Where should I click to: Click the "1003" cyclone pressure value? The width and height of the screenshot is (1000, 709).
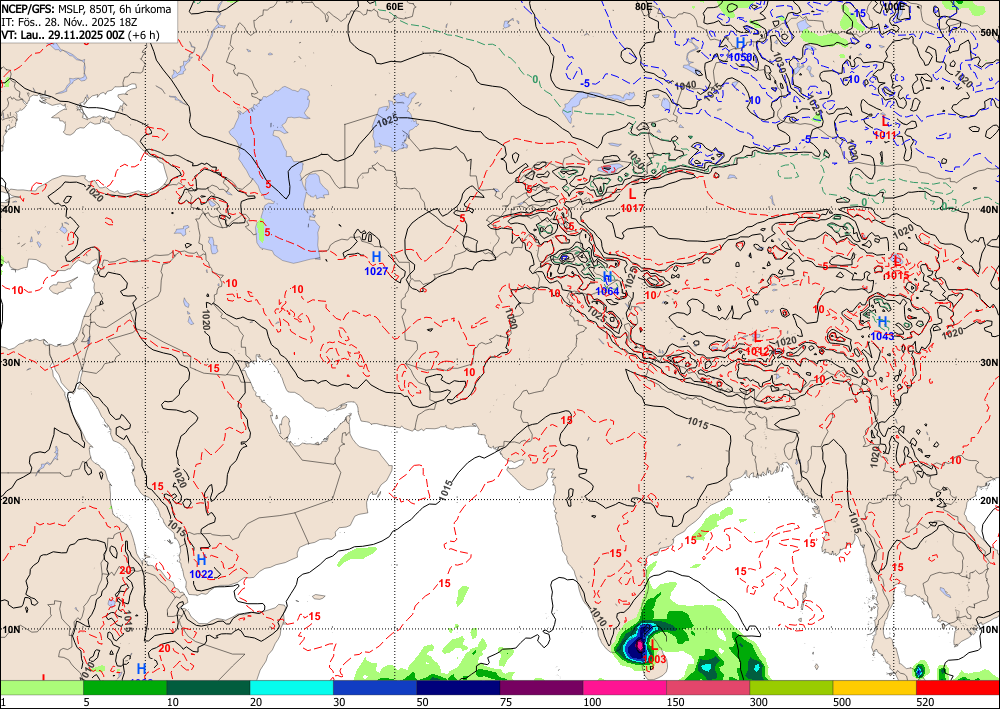click(654, 659)
